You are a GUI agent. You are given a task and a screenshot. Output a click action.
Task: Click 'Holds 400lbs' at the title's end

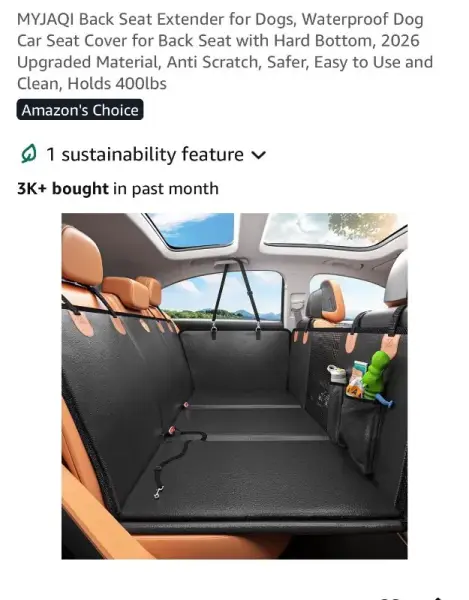[117, 83]
